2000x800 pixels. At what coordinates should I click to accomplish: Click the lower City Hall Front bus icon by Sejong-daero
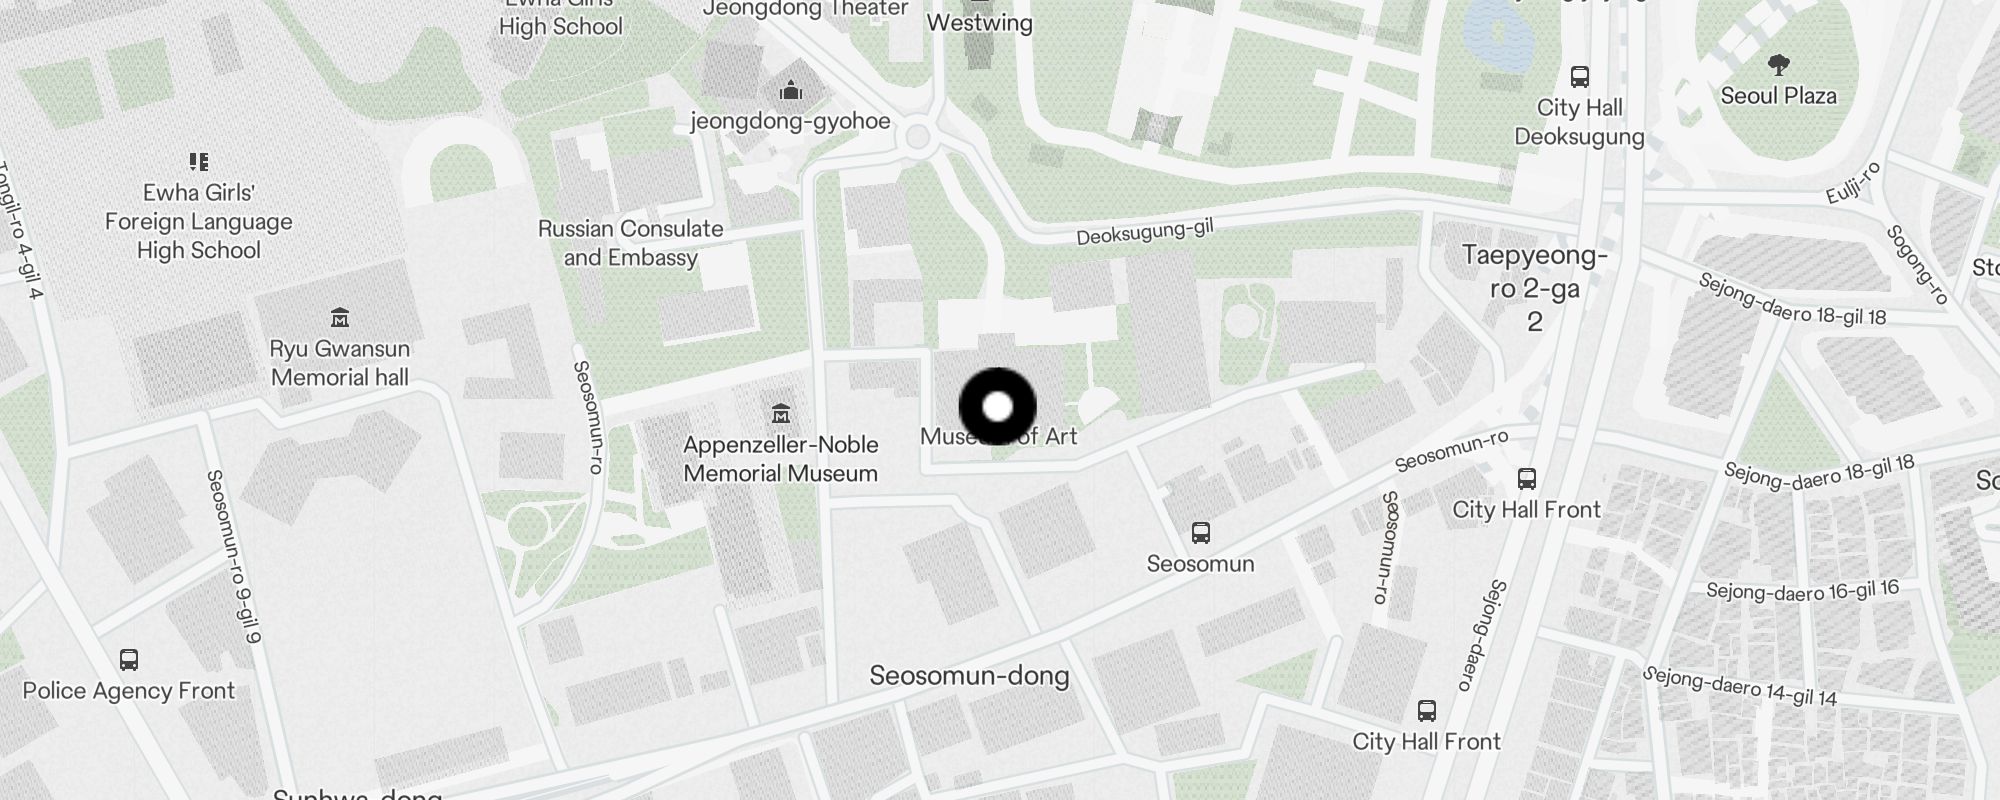tap(1427, 711)
